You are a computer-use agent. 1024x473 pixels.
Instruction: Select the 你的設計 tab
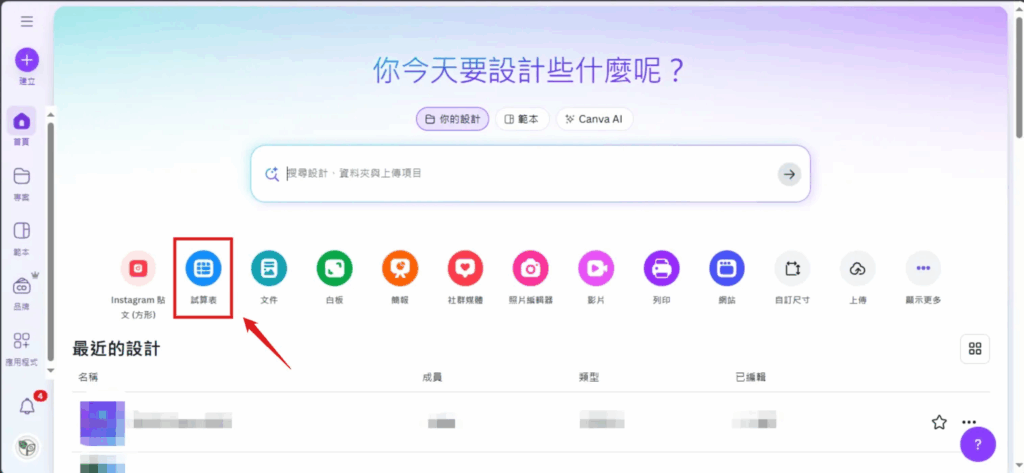click(453, 120)
